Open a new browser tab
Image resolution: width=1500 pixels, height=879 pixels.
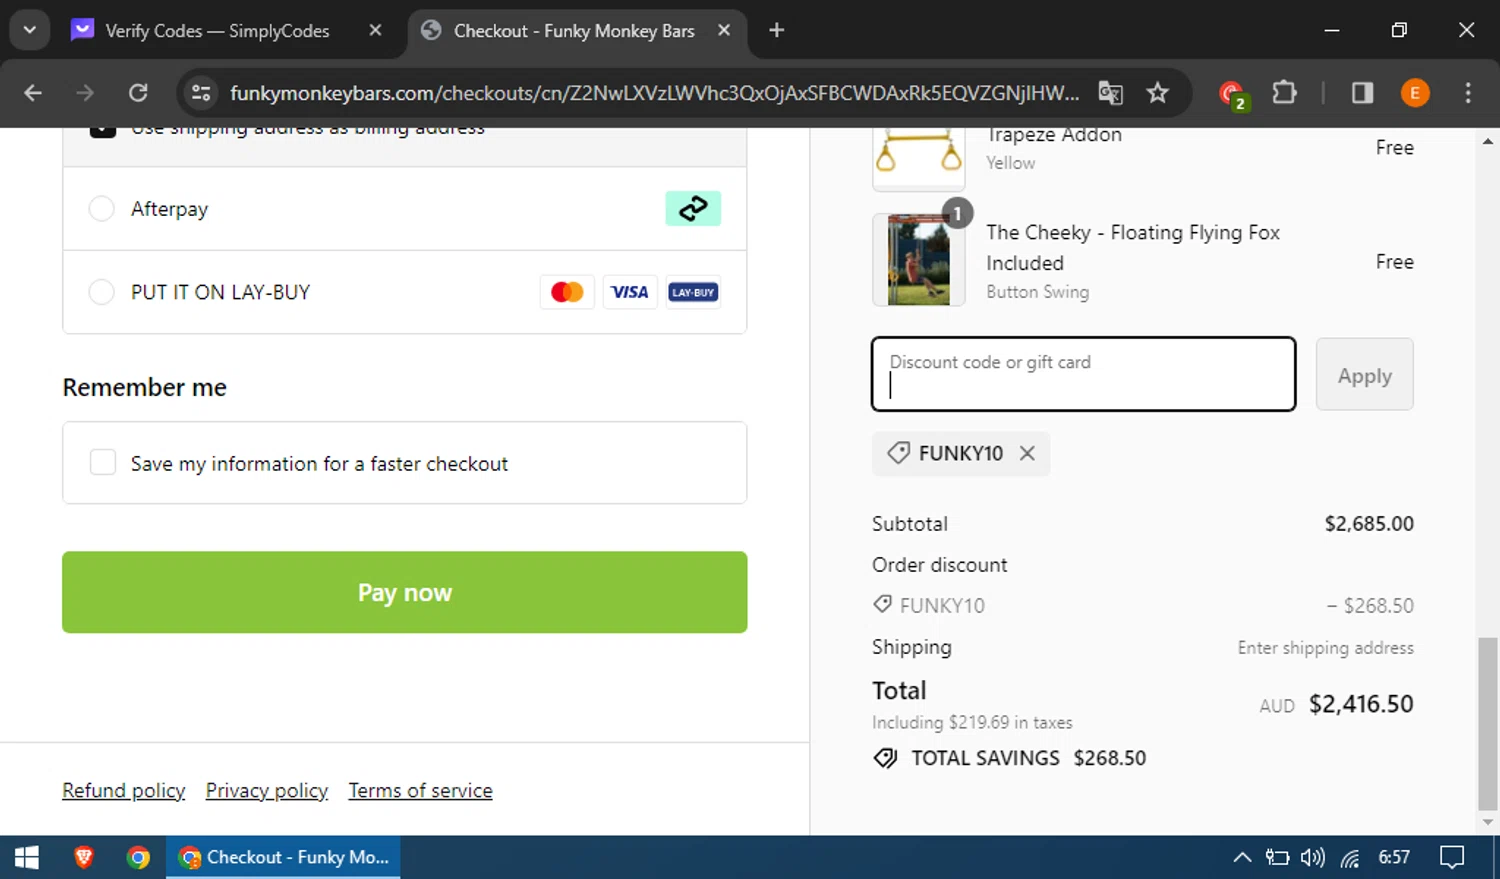point(777,30)
